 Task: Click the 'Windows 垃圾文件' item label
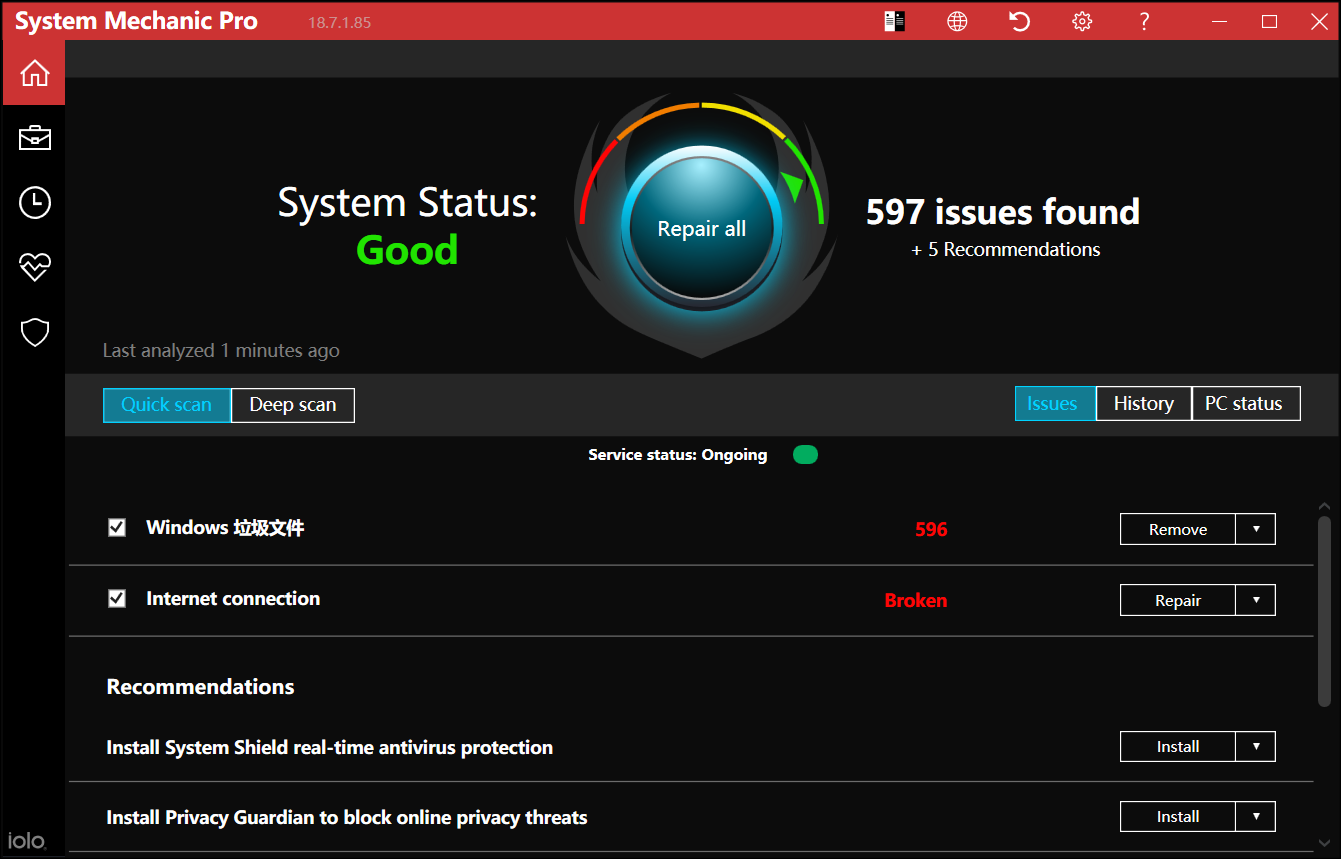pyautogui.click(x=225, y=527)
